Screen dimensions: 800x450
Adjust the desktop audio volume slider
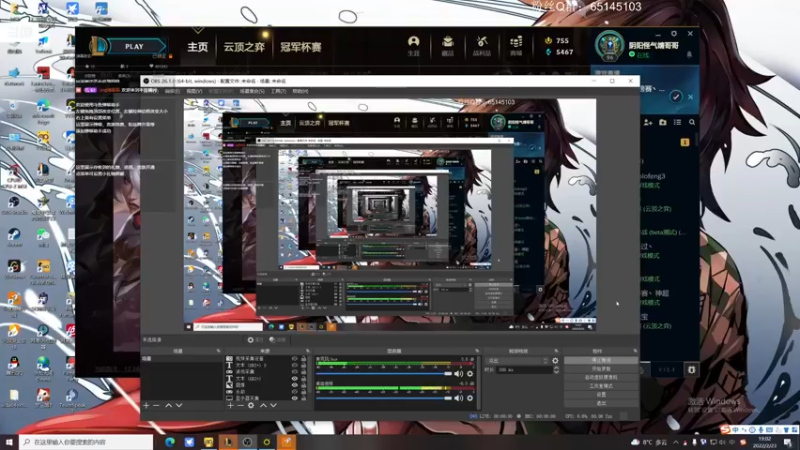pos(384,398)
